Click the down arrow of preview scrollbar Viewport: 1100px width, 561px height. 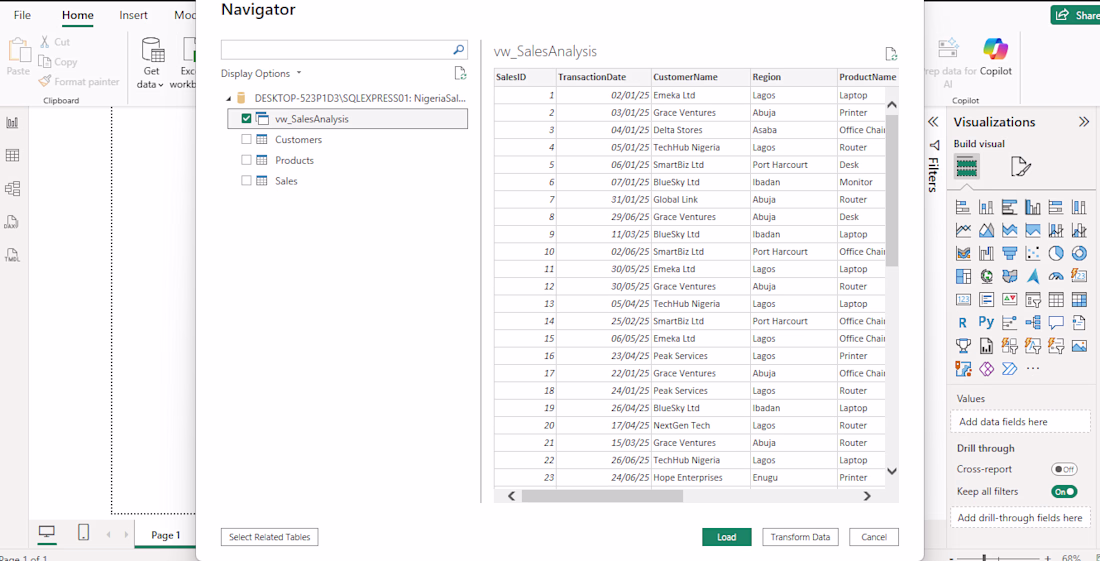coord(892,471)
